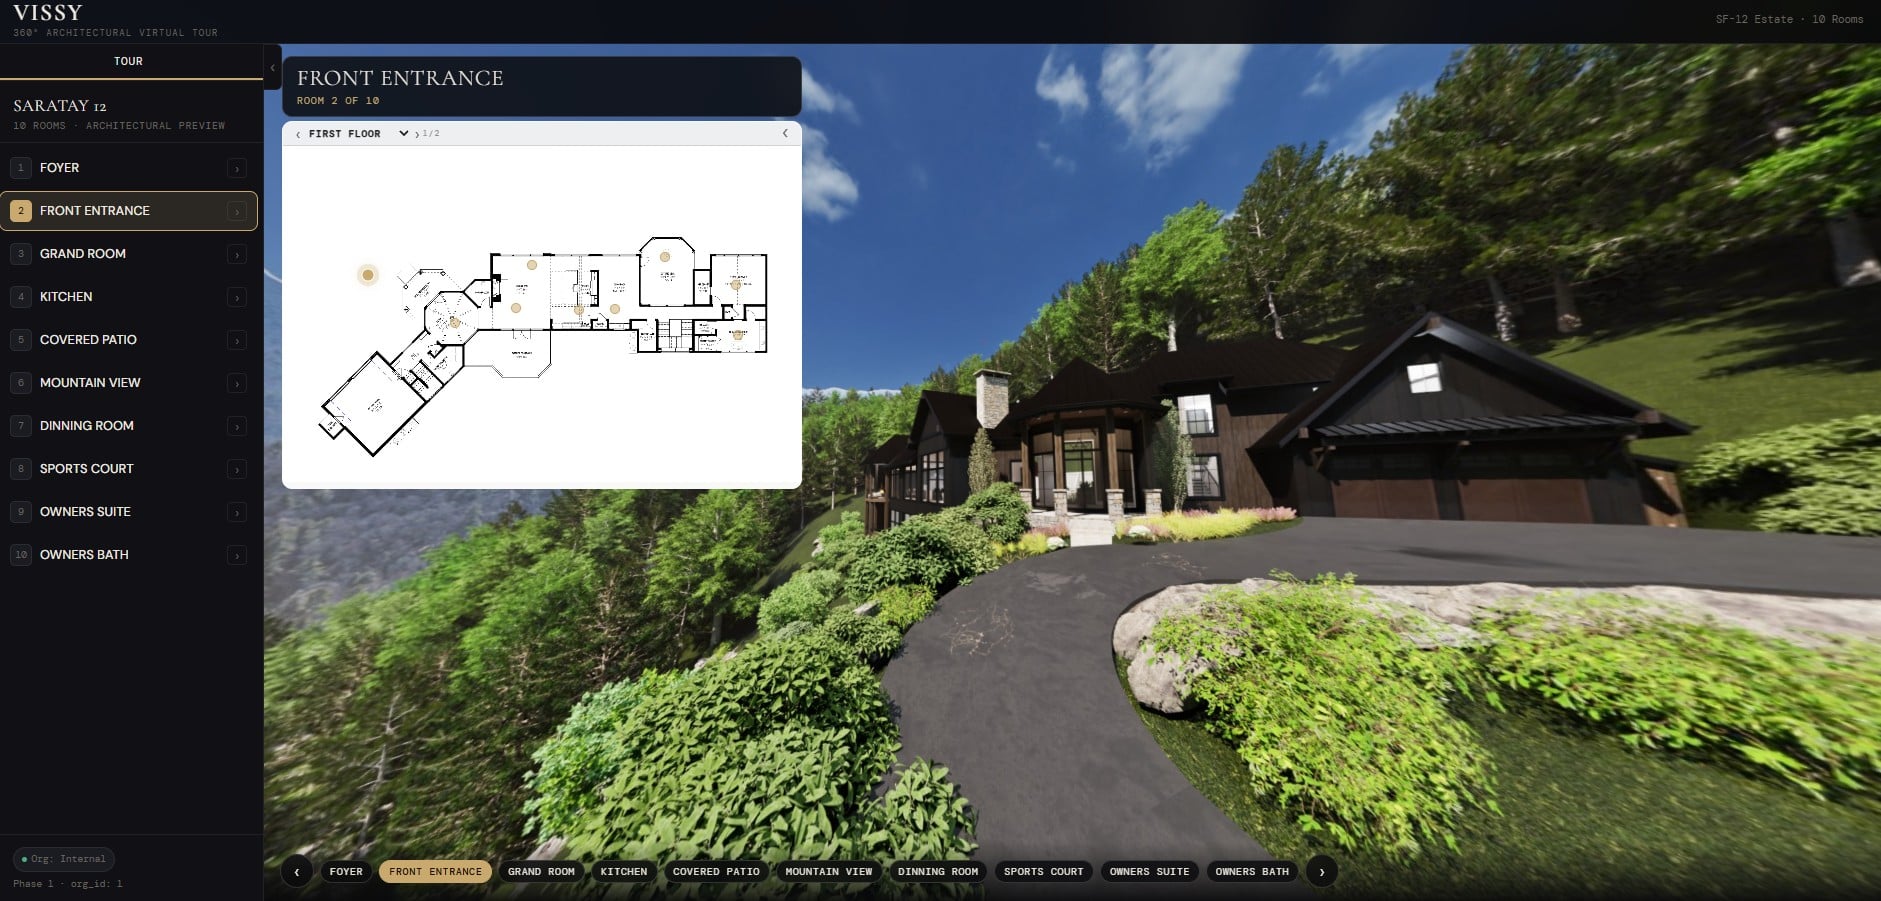
Task: Click the chevron on the FOYER row
Action: [x=237, y=168]
